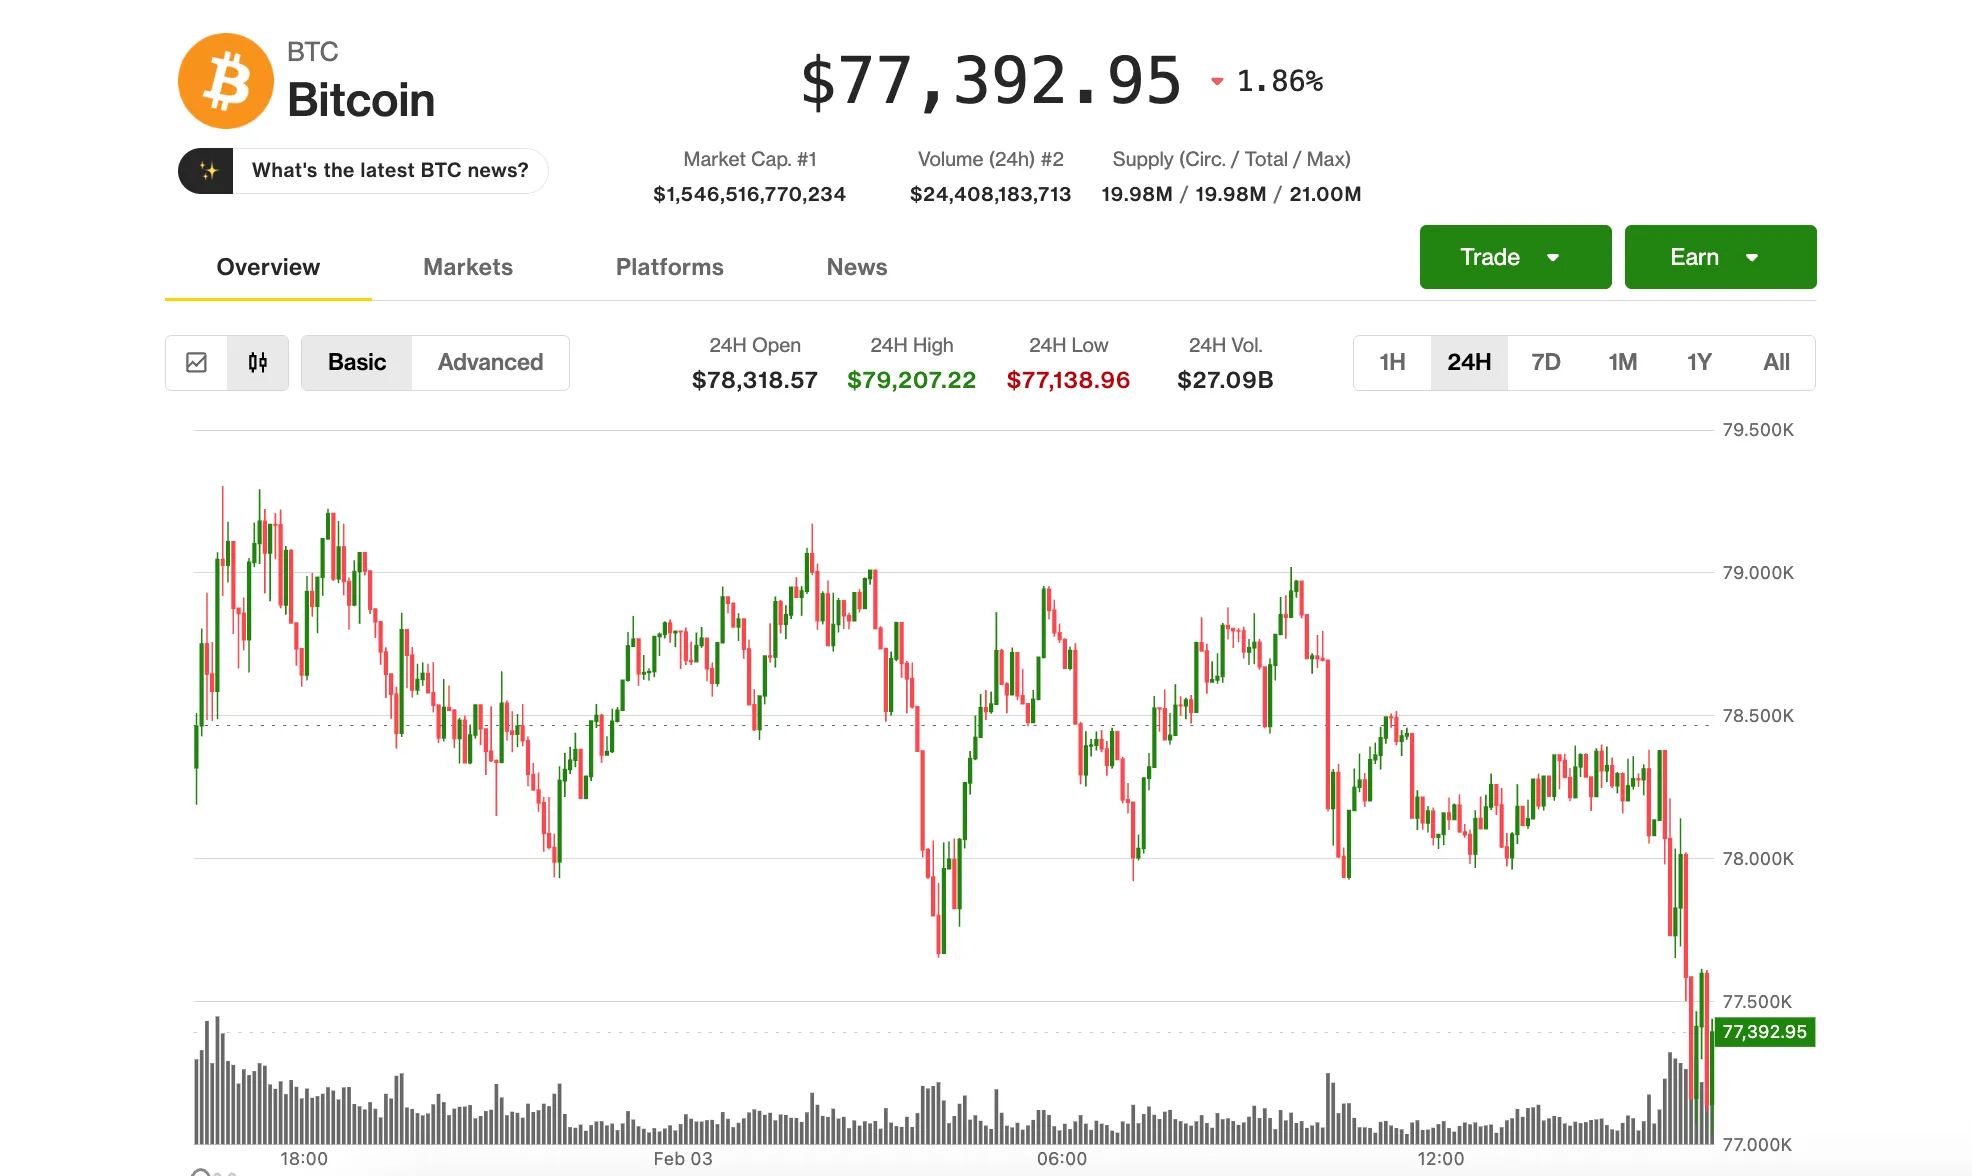Select Basic chart mode
The width and height of the screenshot is (1972, 1176).
pyautogui.click(x=356, y=363)
